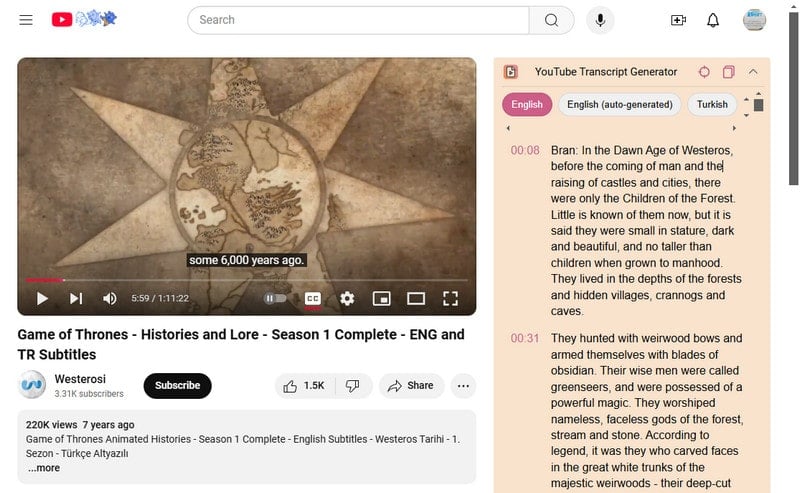
Task: Click transcript line "Bran: In the Dawn Age"
Action: coord(642,151)
